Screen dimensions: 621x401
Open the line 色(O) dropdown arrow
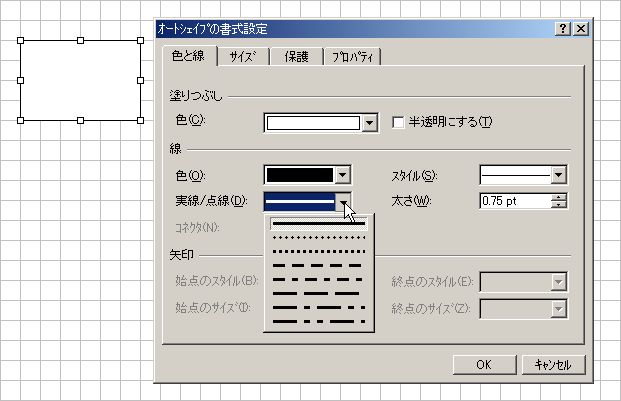click(343, 175)
